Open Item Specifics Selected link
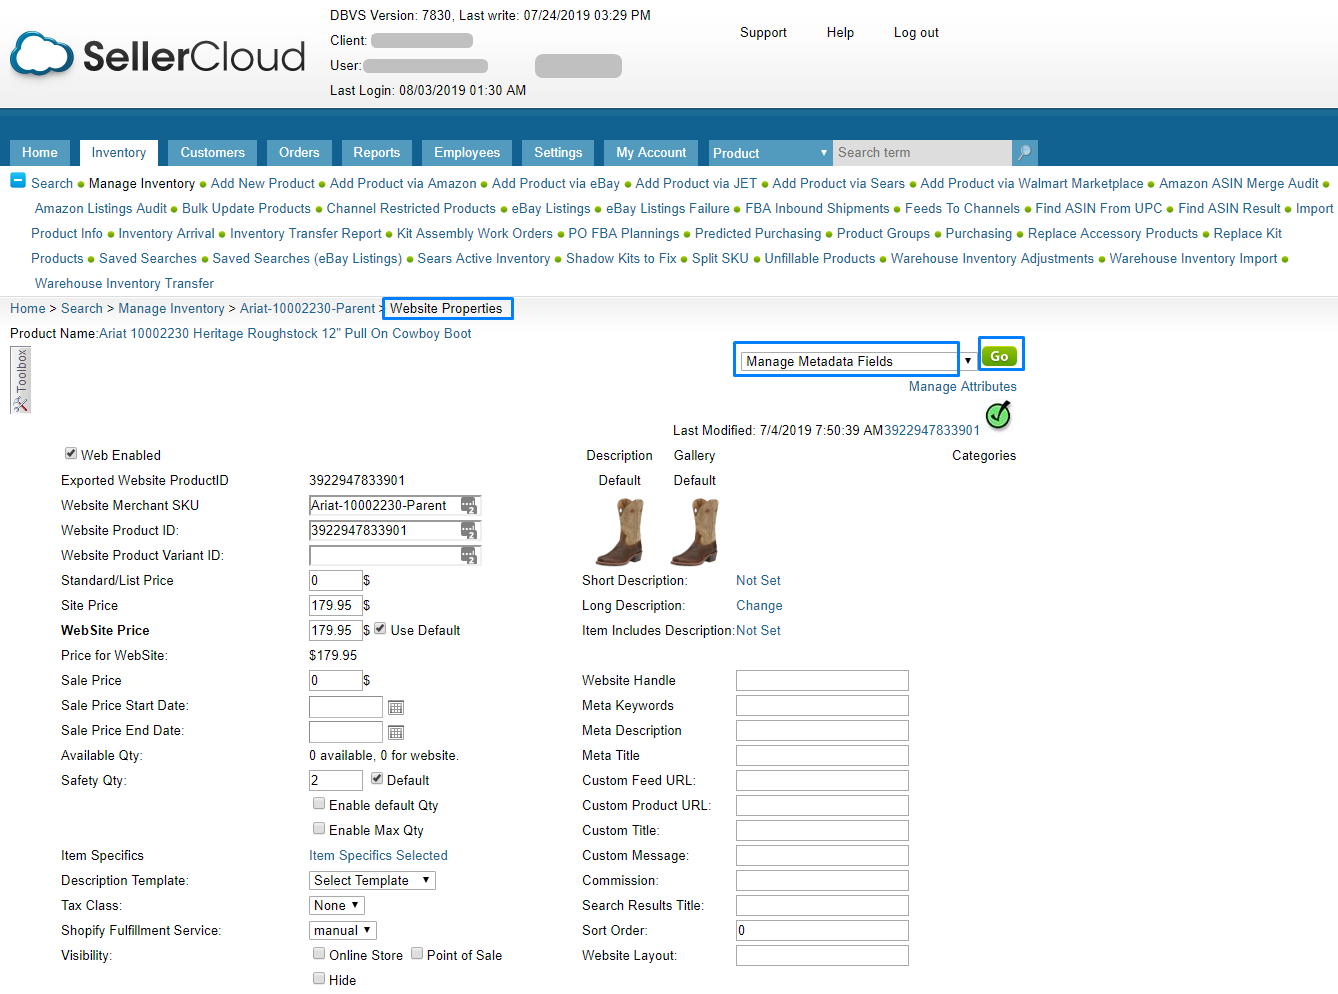Viewport: 1338px width, 994px height. tap(378, 856)
